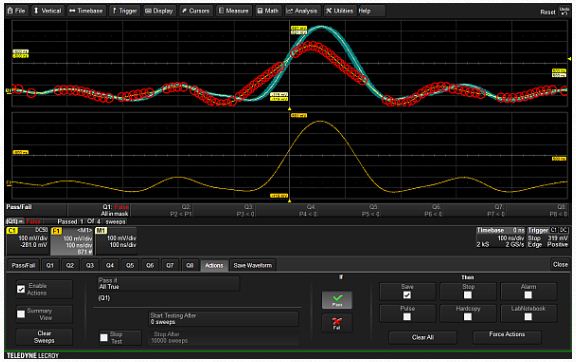
Task: Open the Timebase descriptor box
Action: (500, 237)
